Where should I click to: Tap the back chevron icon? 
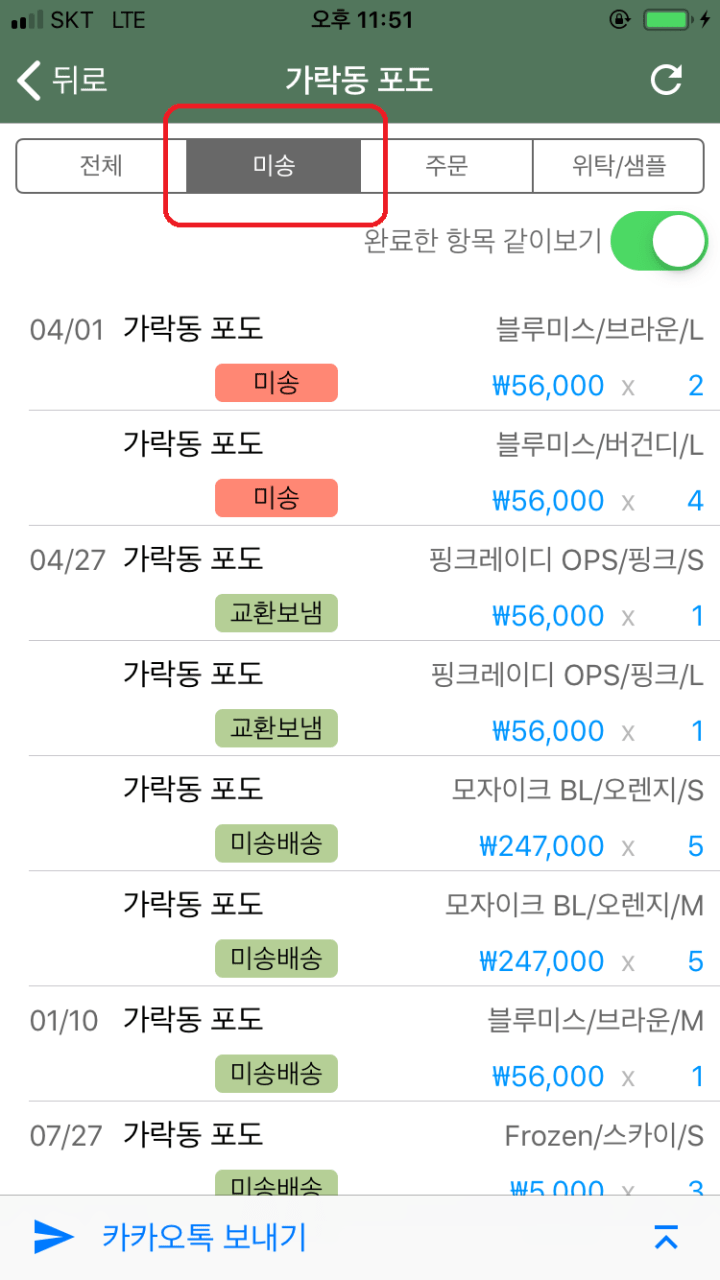coord(30,80)
